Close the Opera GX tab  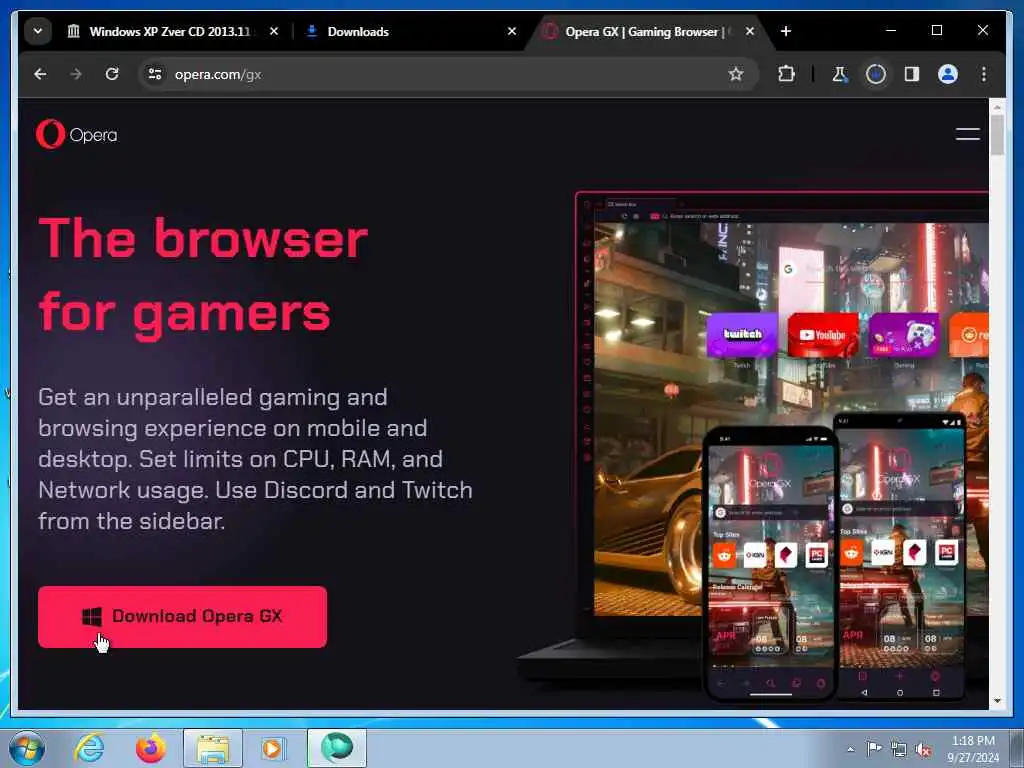point(750,31)
